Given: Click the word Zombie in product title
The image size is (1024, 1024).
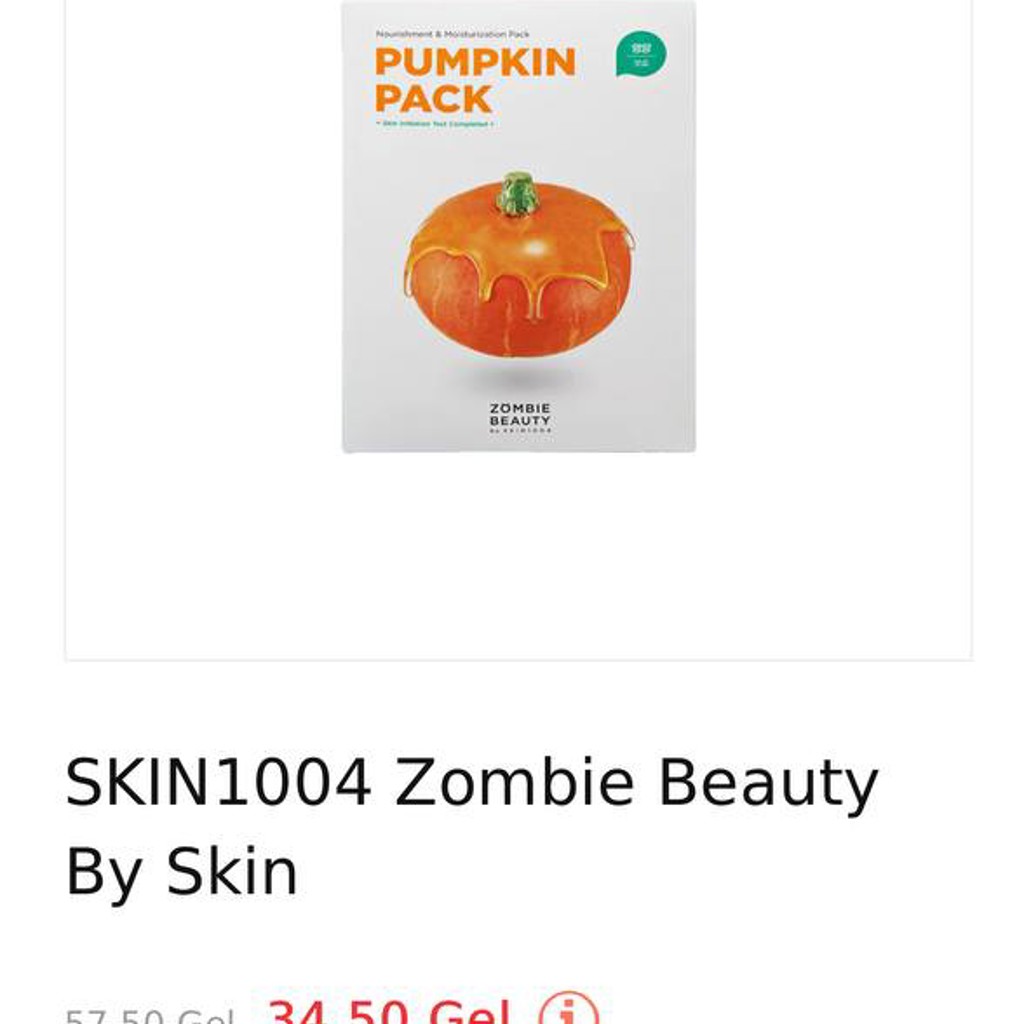Looking at the screenshot, I should click(x=515, y=782).
